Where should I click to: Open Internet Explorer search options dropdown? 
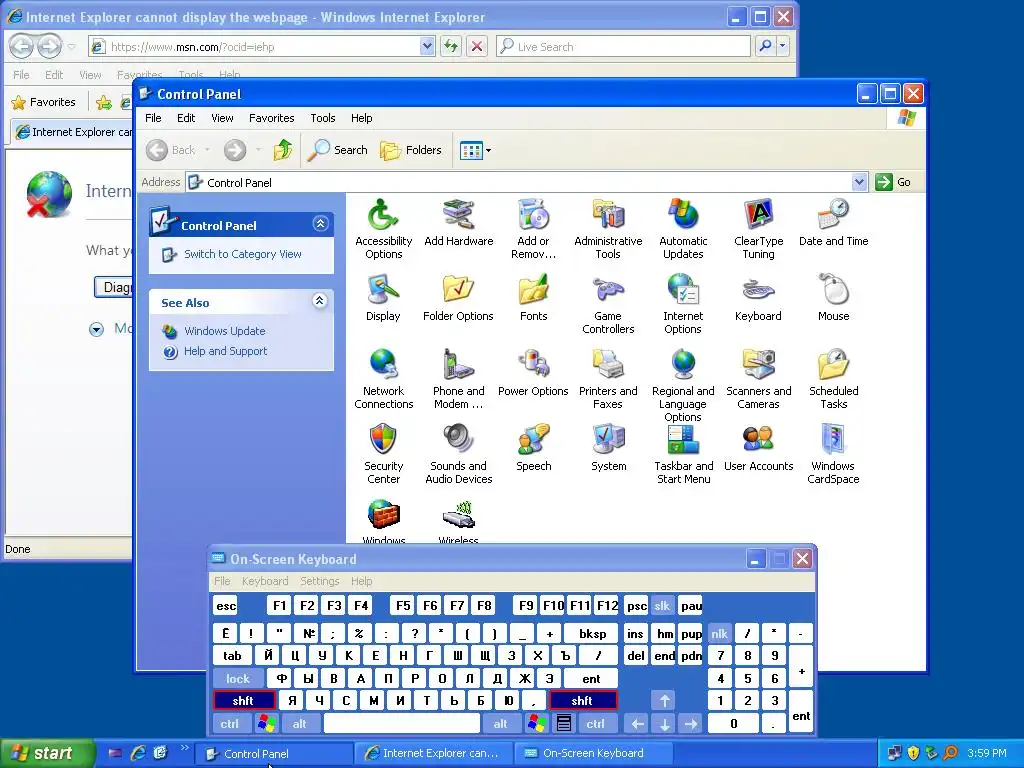(x=782, y=46)
